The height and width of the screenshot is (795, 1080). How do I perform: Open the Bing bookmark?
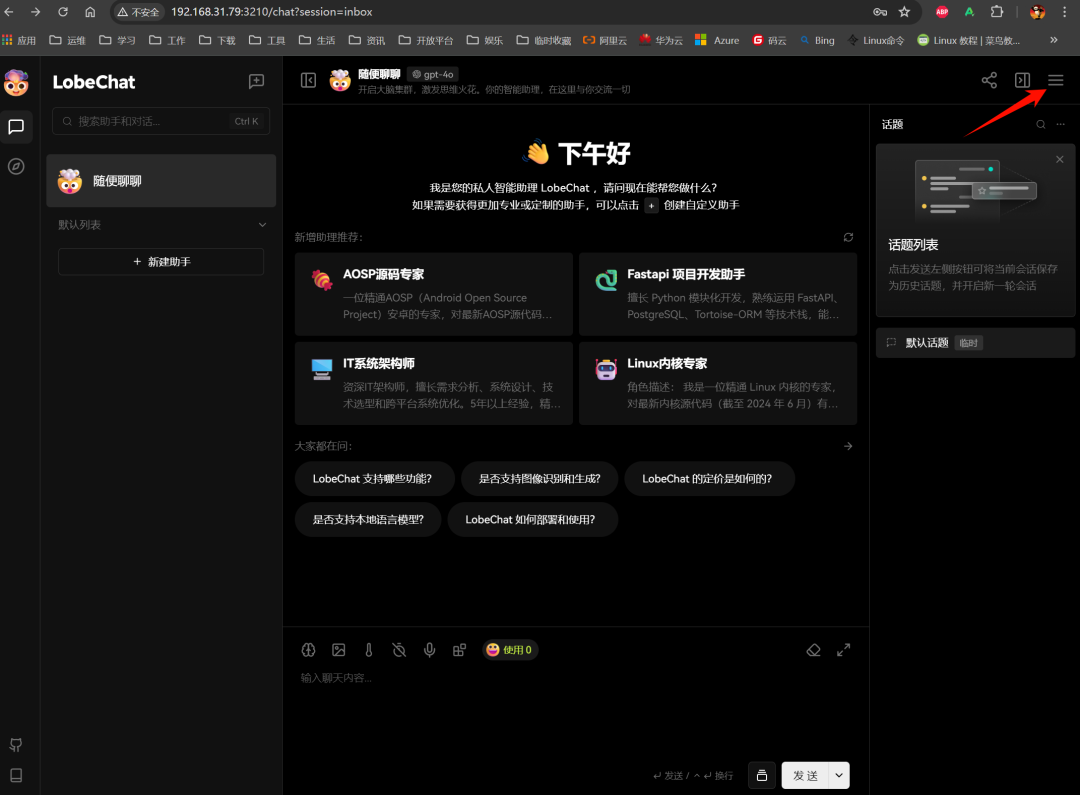(817, 41)
